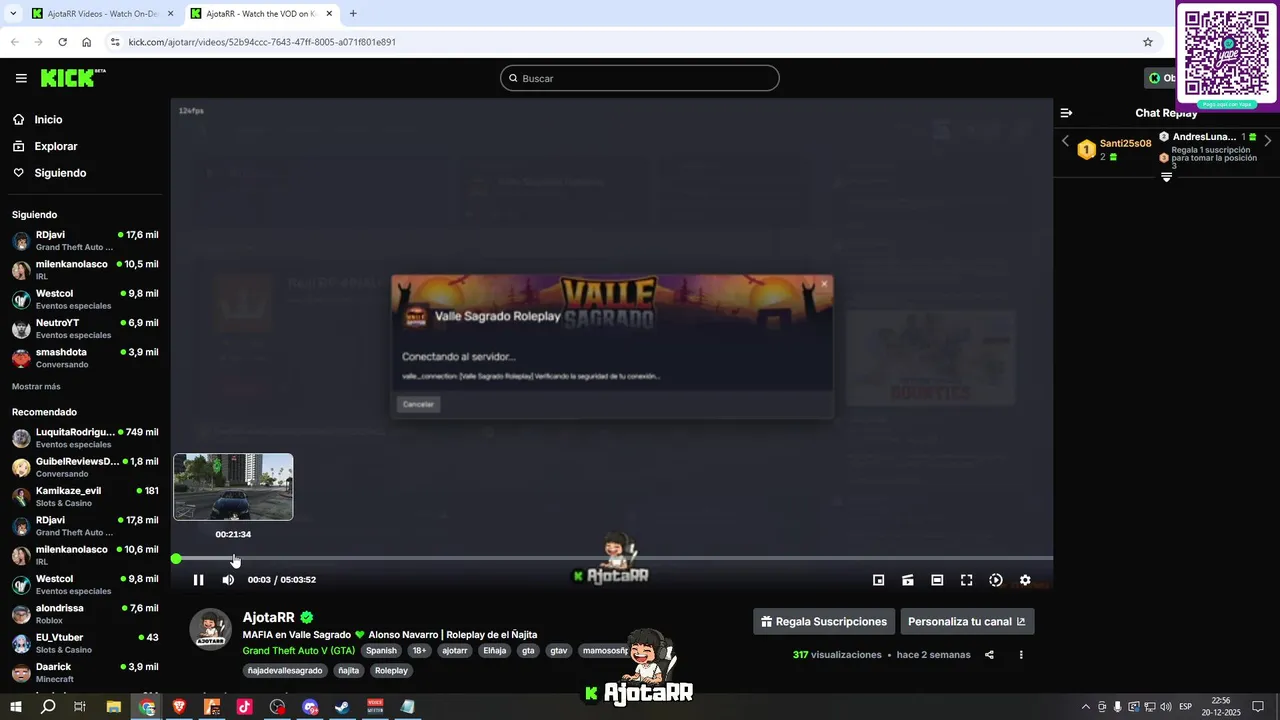Open Kamikaze_evil recommended channel
1280x720 pixels.
point(85,496)
